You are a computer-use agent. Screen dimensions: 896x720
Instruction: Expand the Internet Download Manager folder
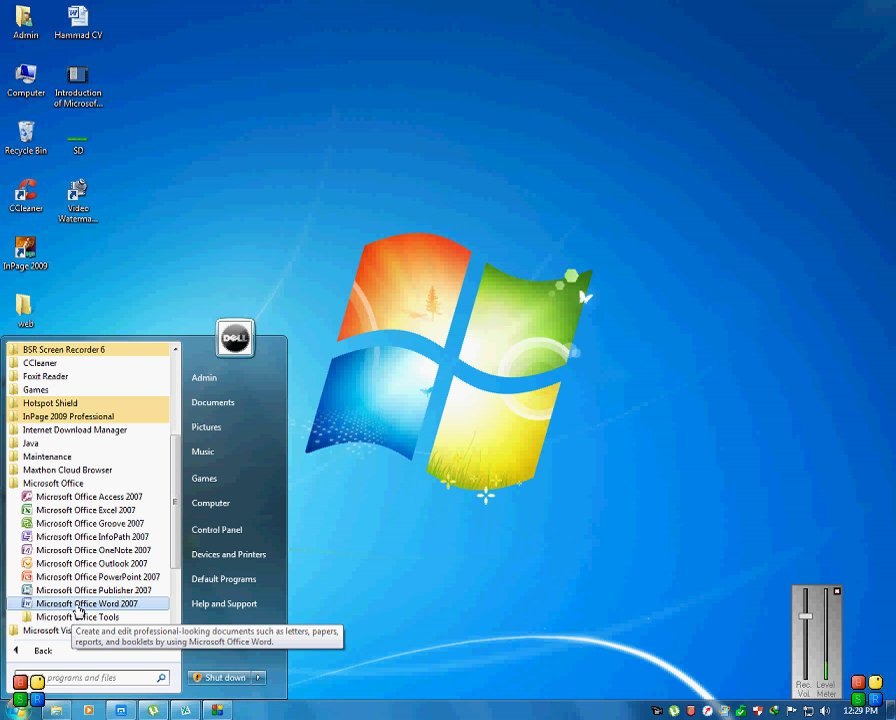pos(88,430)
